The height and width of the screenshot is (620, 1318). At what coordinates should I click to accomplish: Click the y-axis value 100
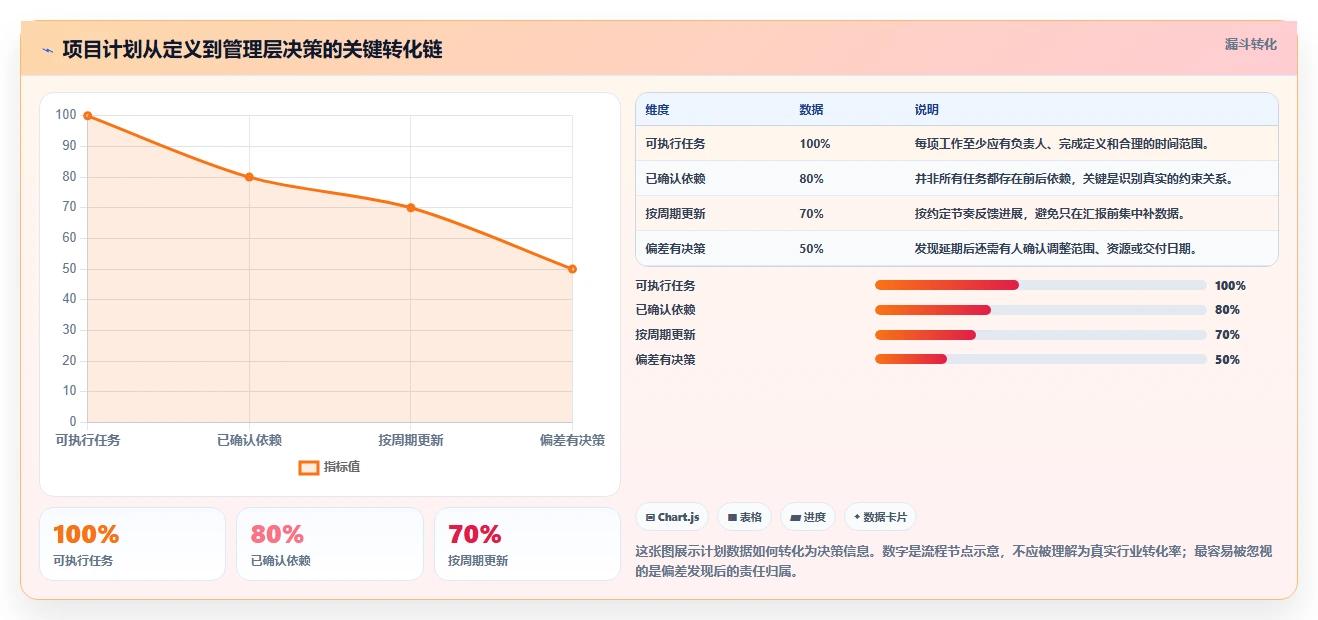(x=66, y=115)
